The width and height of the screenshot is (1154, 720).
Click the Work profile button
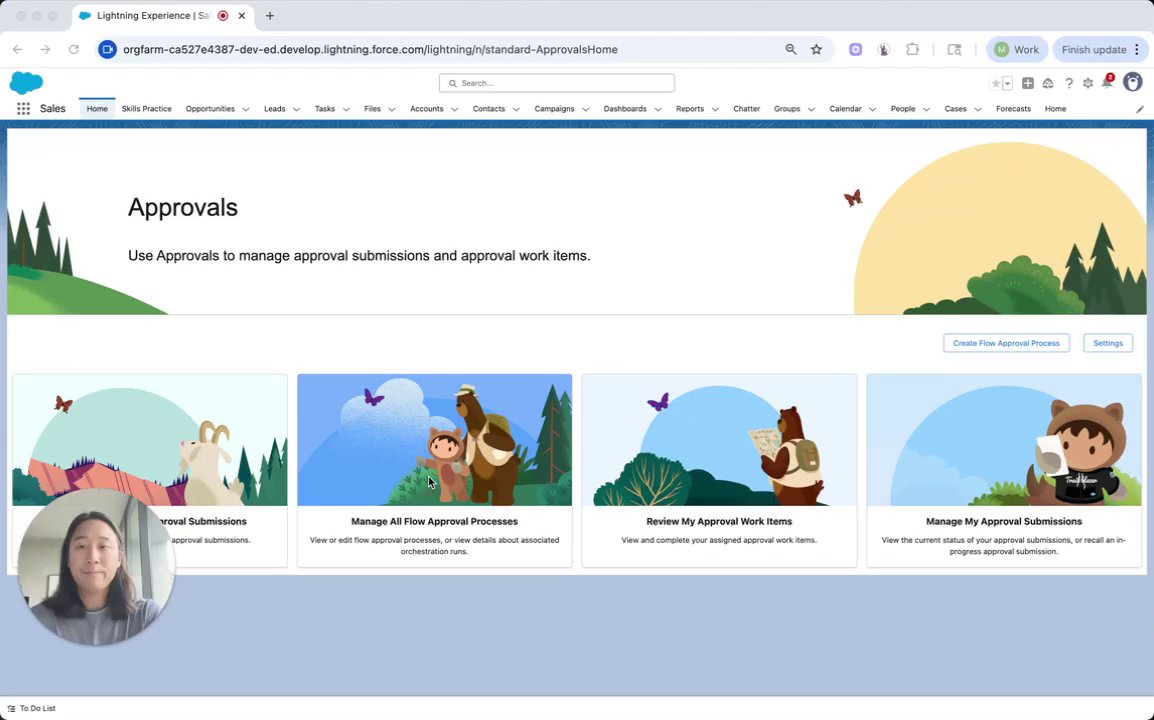(1016, 49)
